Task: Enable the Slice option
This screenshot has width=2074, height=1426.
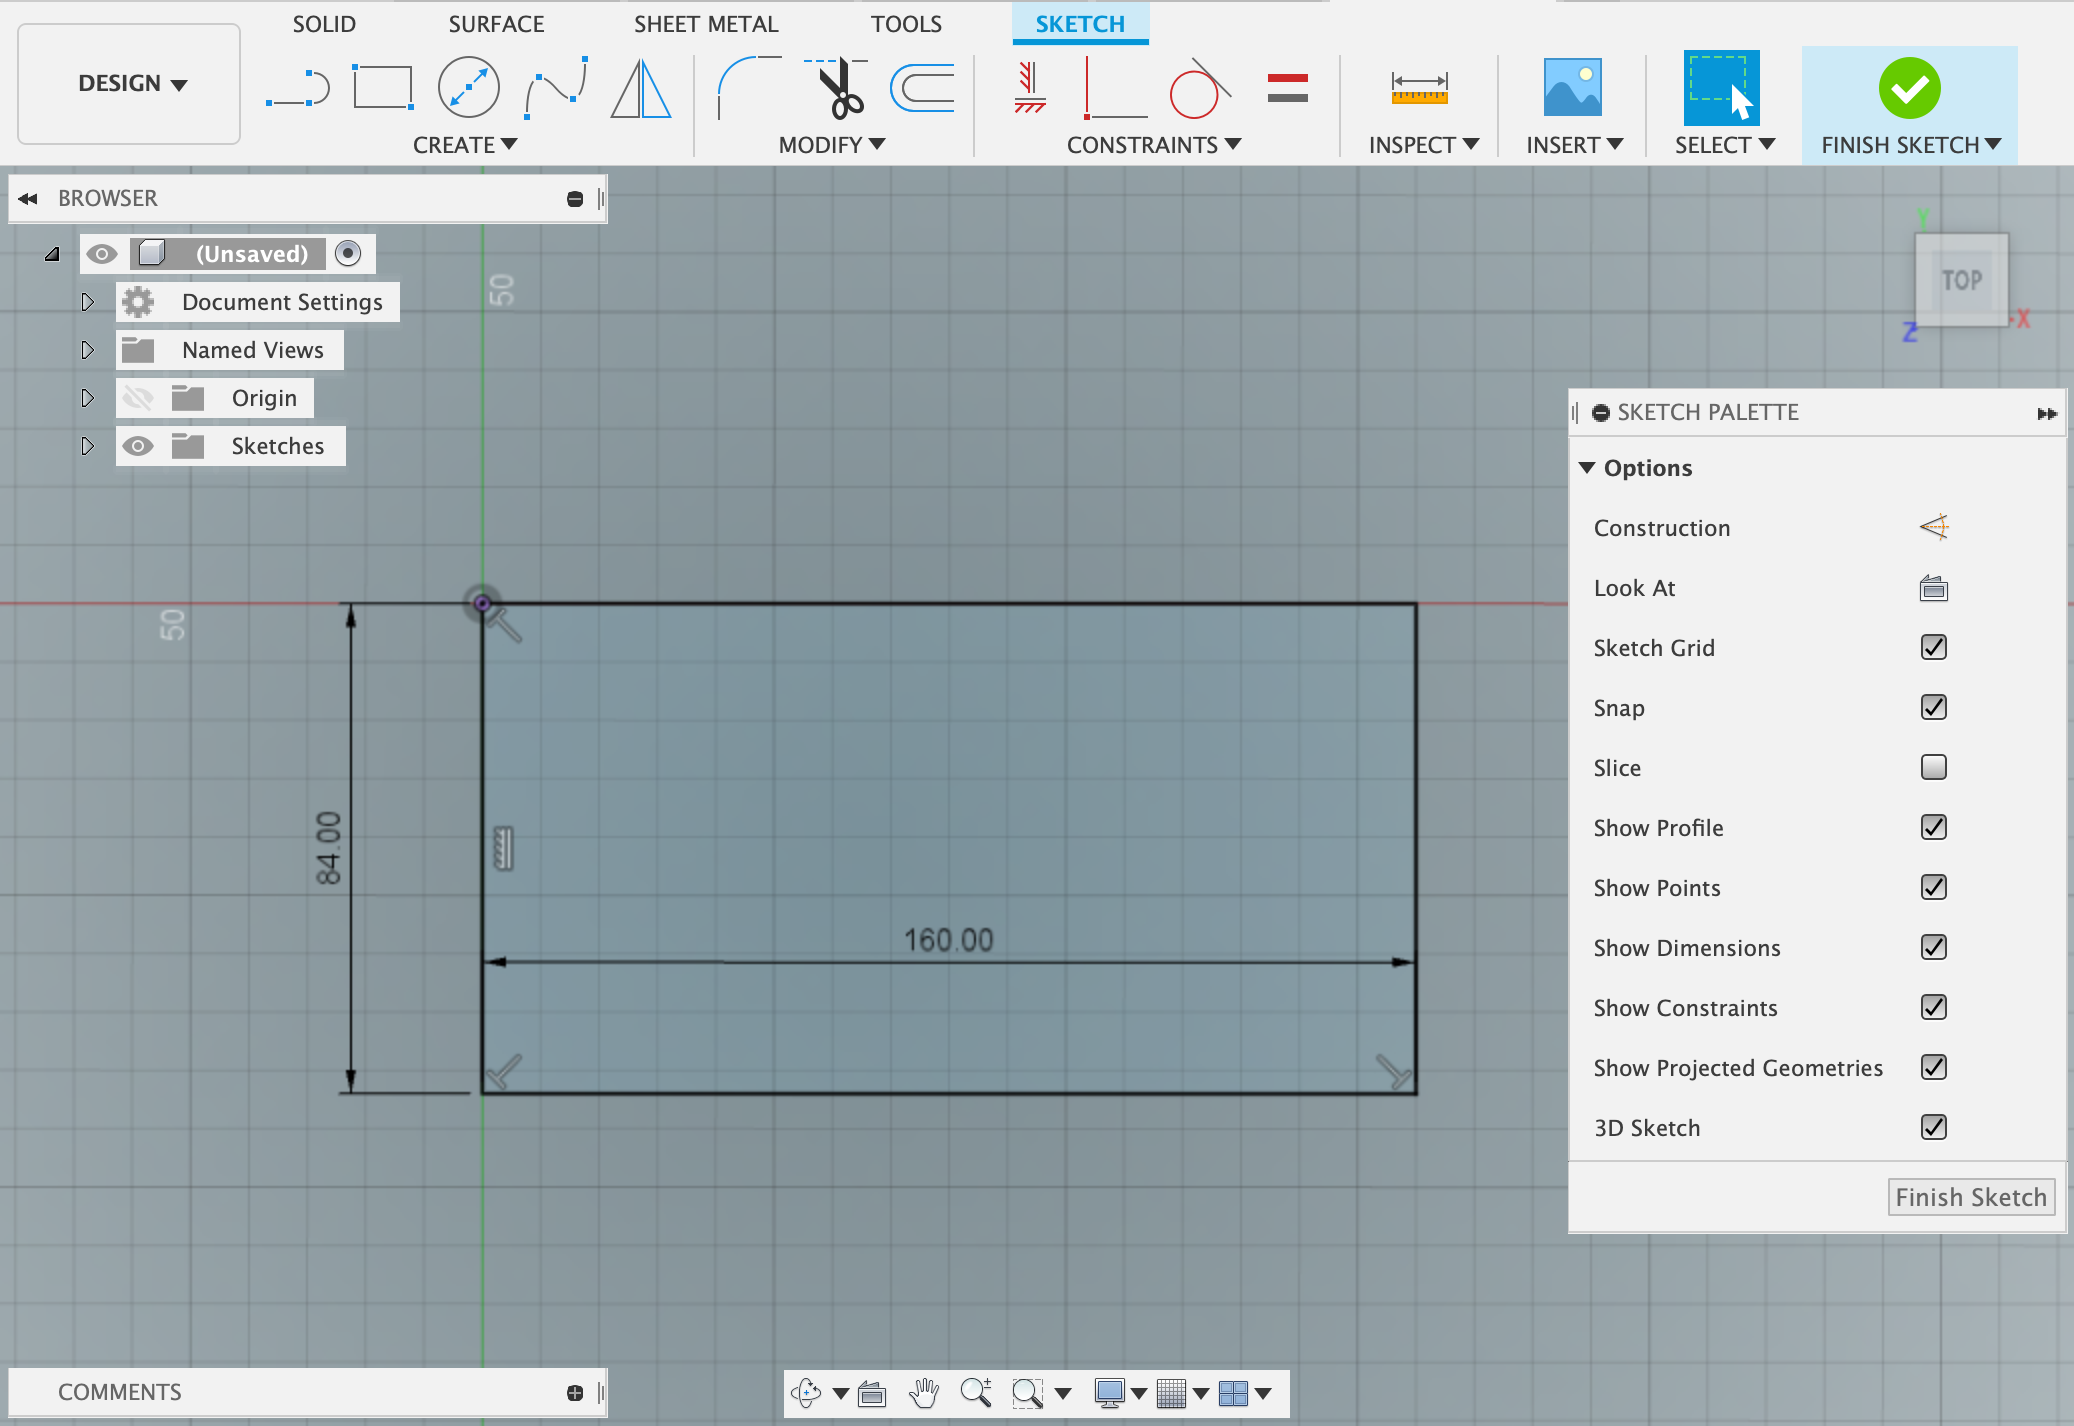Action: click(x=1934, y=767)
